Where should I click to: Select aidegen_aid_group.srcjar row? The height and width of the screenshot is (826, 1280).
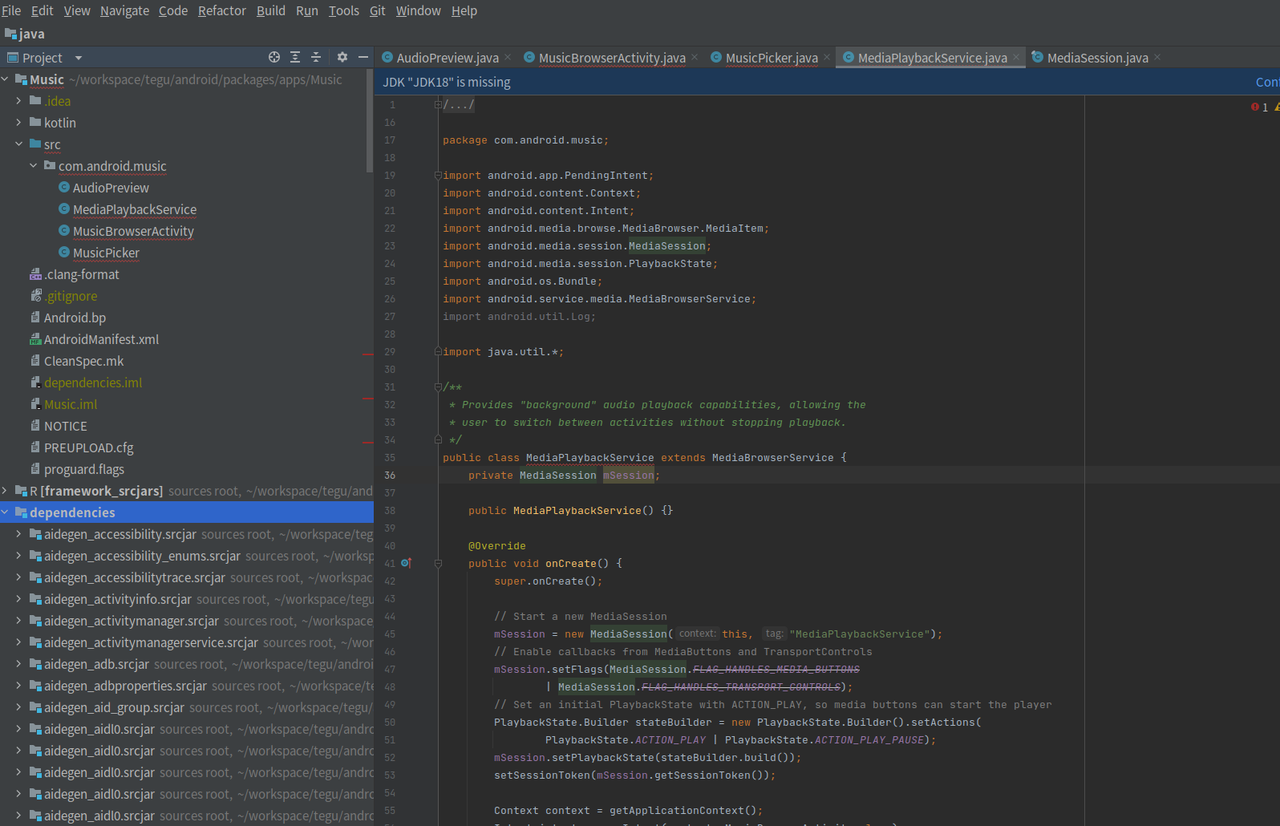[x=187, y=708]
